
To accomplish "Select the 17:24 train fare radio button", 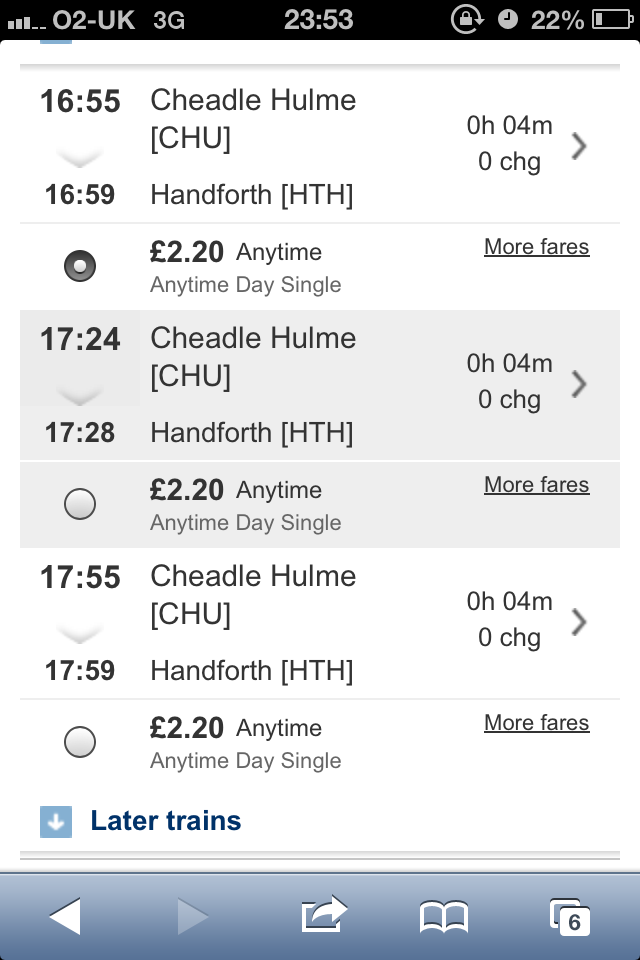I will tap(80, 505).
